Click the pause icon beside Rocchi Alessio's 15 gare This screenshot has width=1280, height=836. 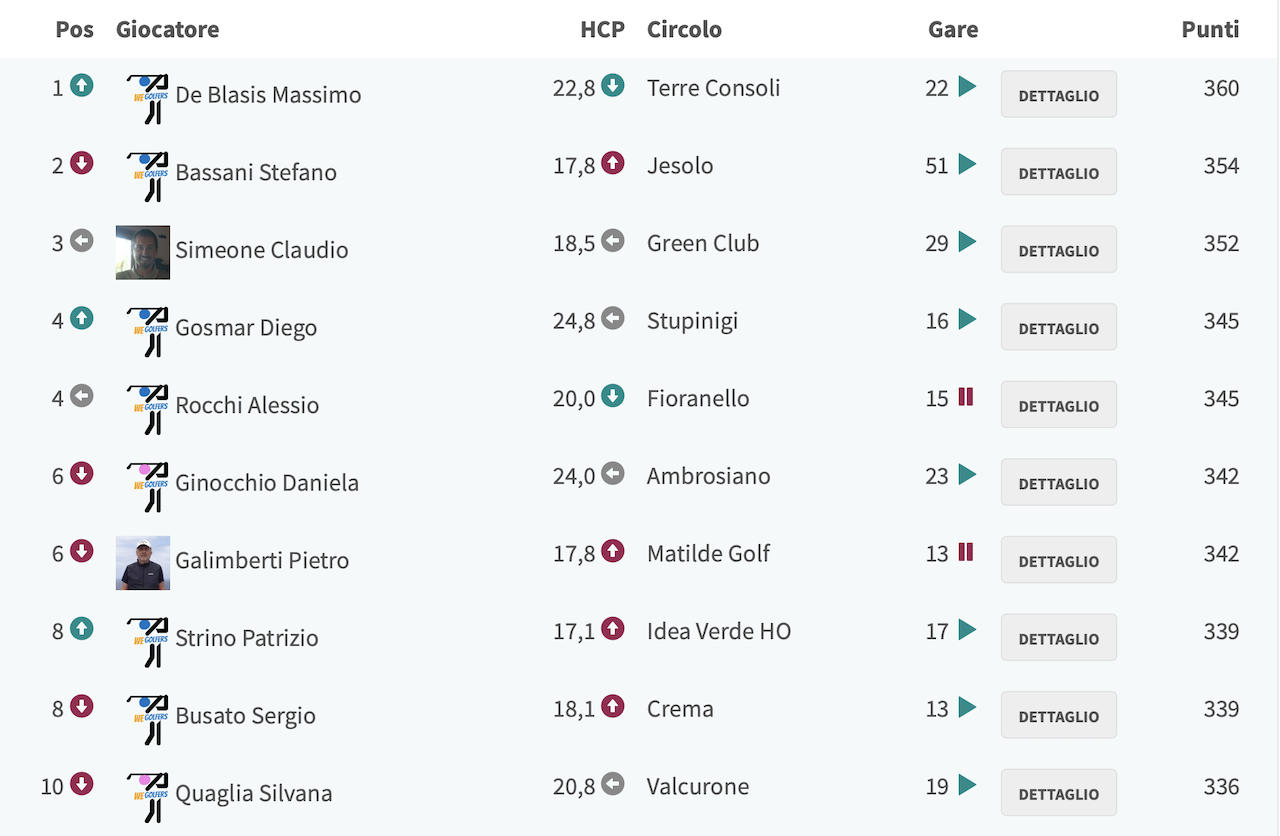coord(966,397)
